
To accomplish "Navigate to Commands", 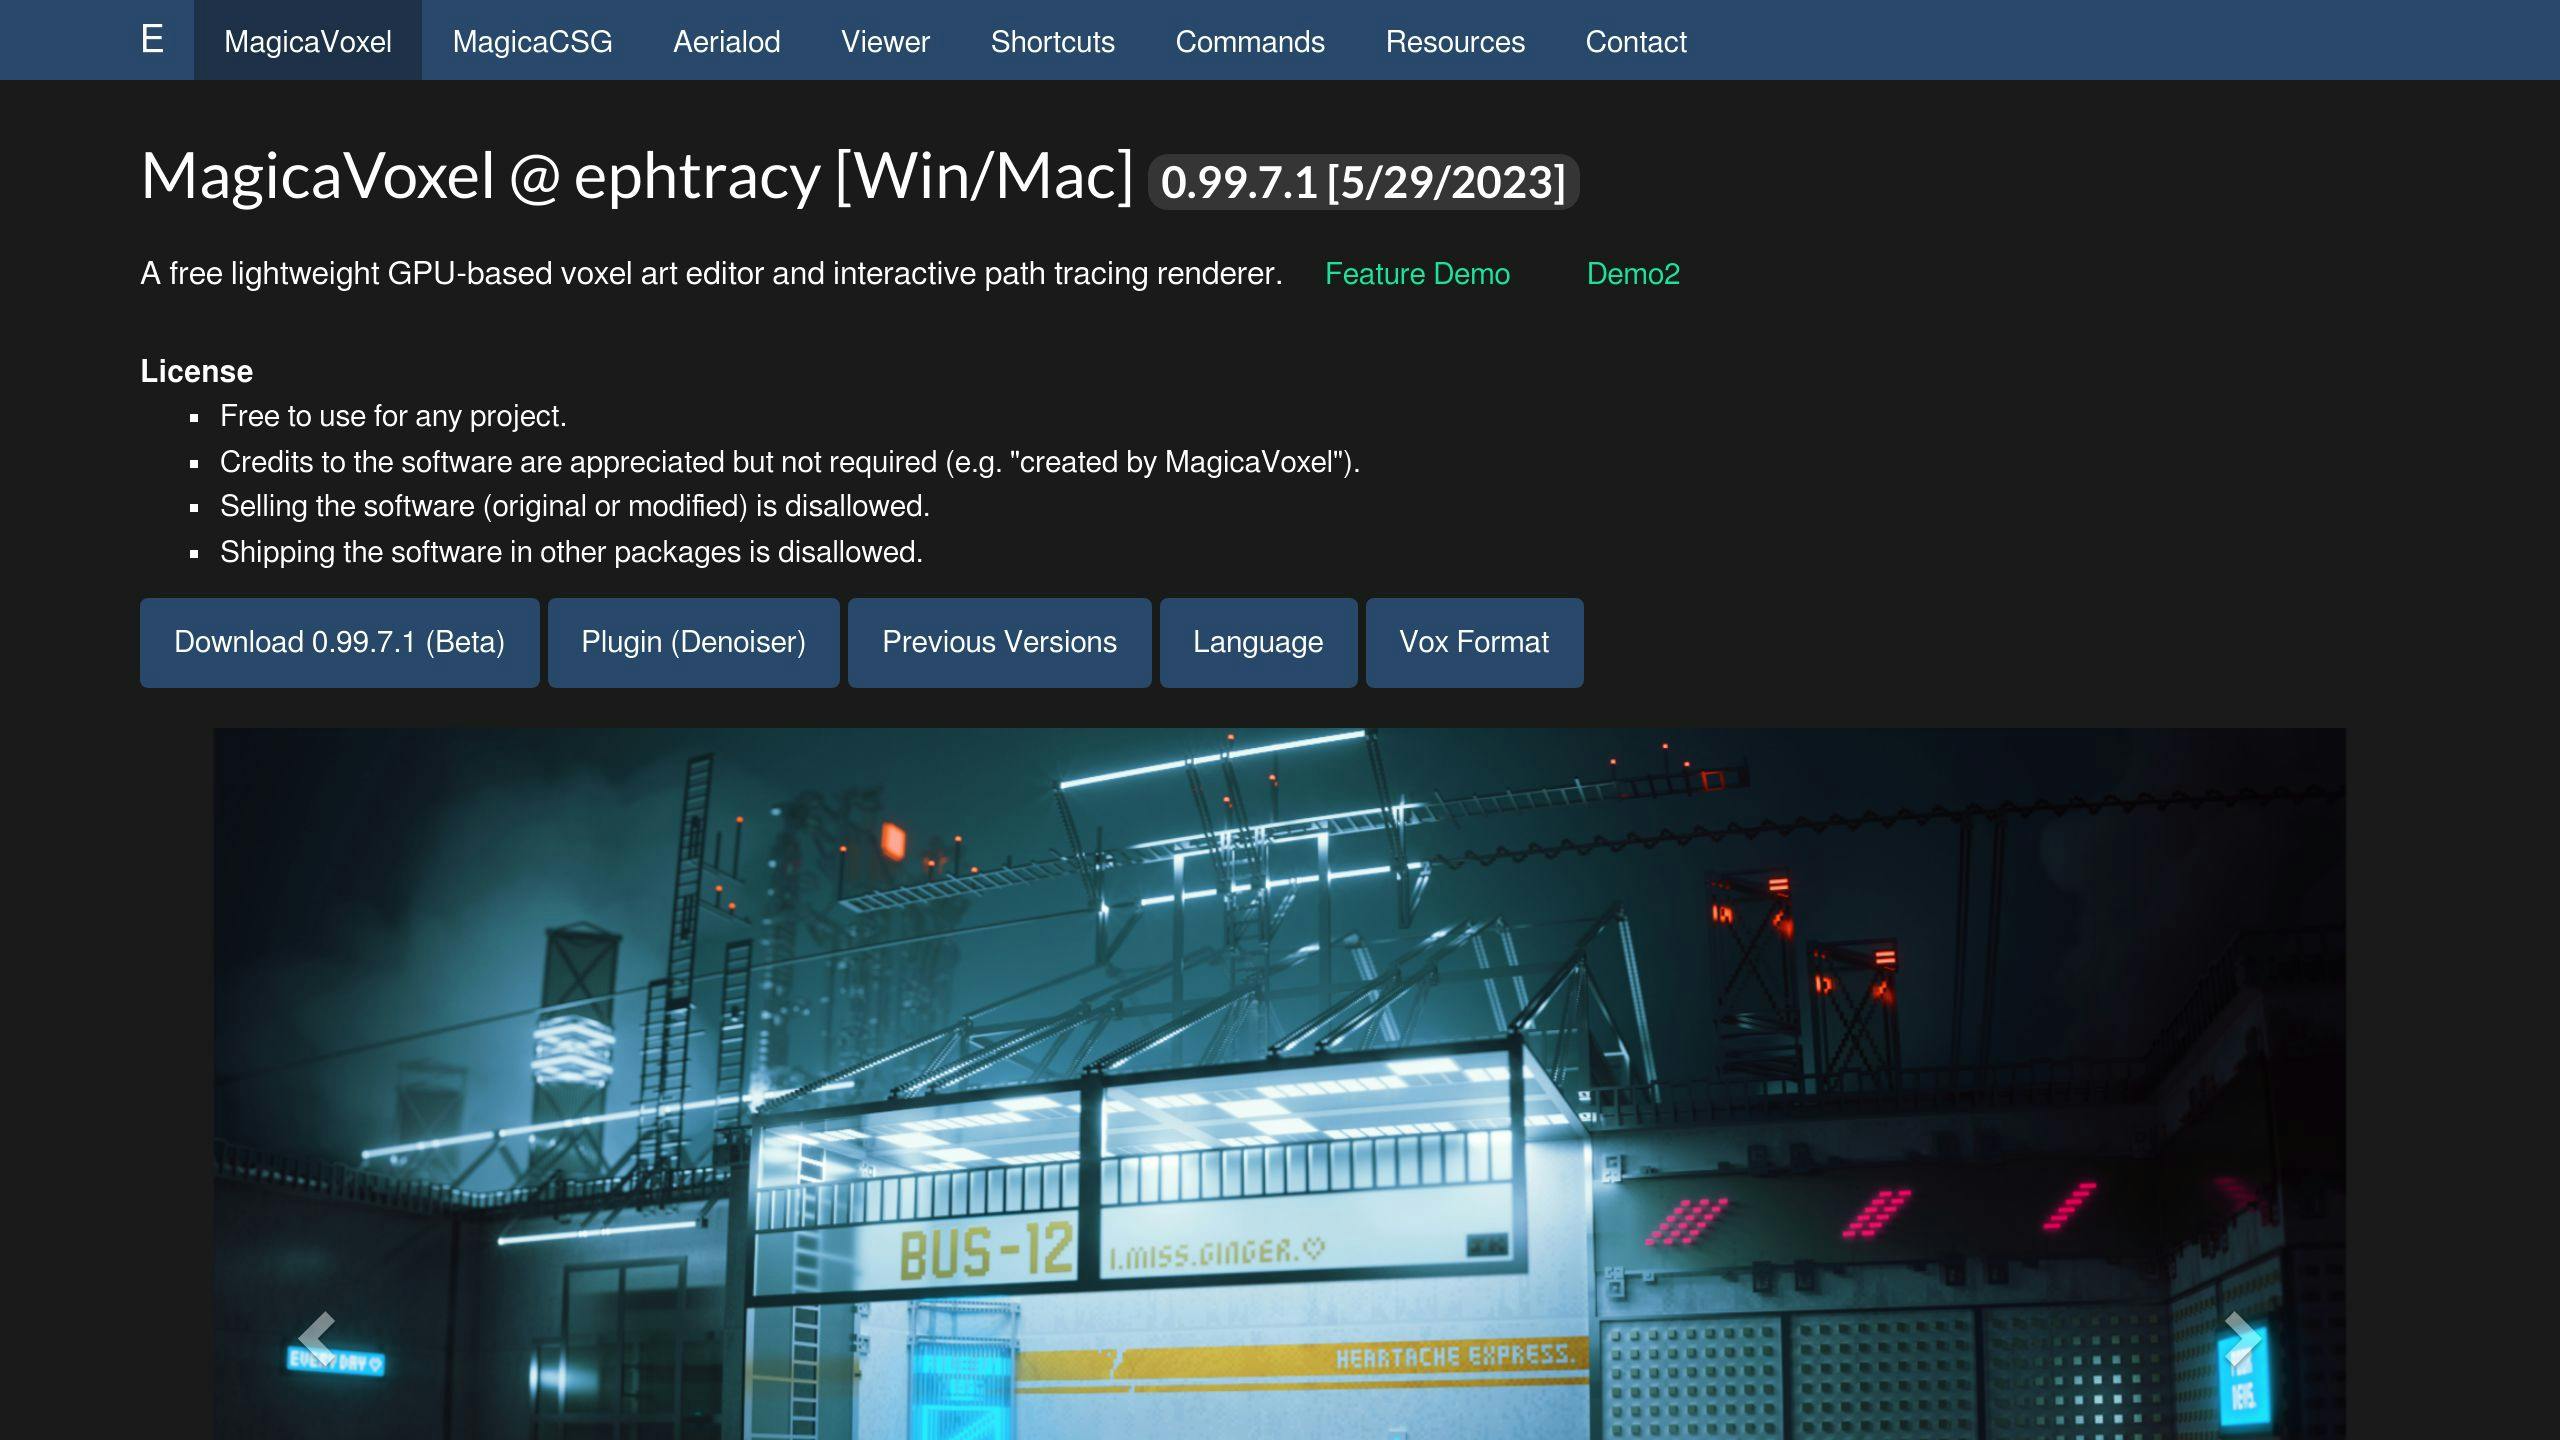I will coord(1250,40).
